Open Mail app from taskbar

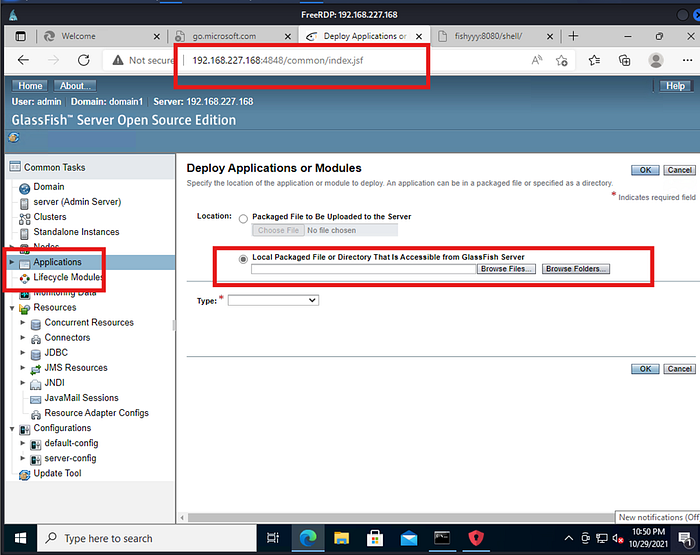pyautogui.click(x=408, y=538)
